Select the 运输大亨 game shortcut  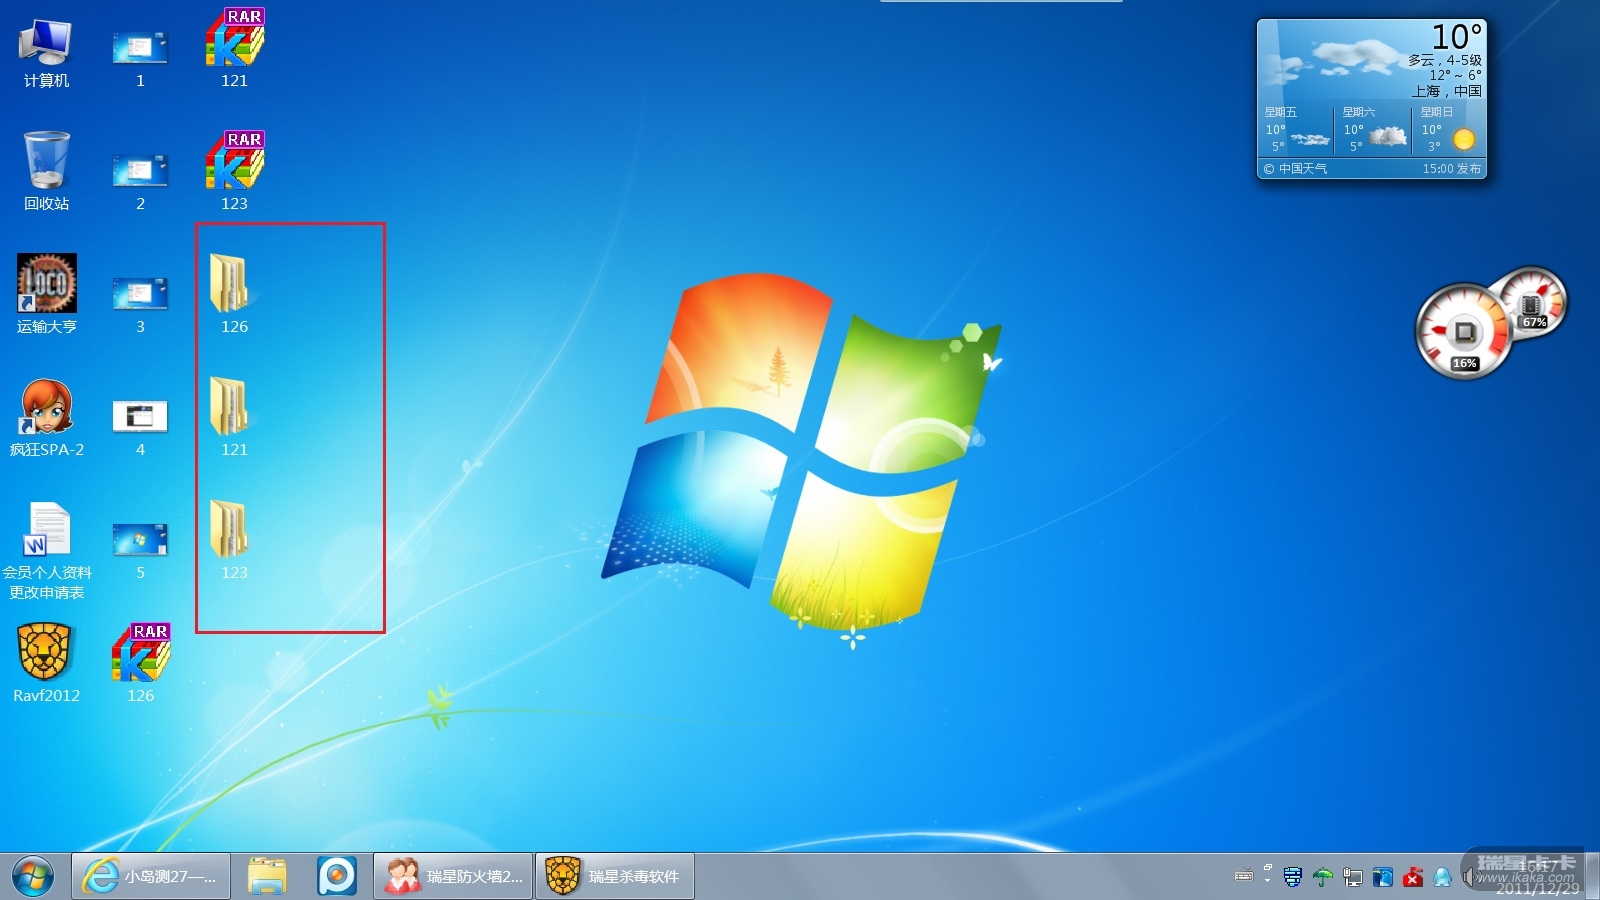pos(46,294)
